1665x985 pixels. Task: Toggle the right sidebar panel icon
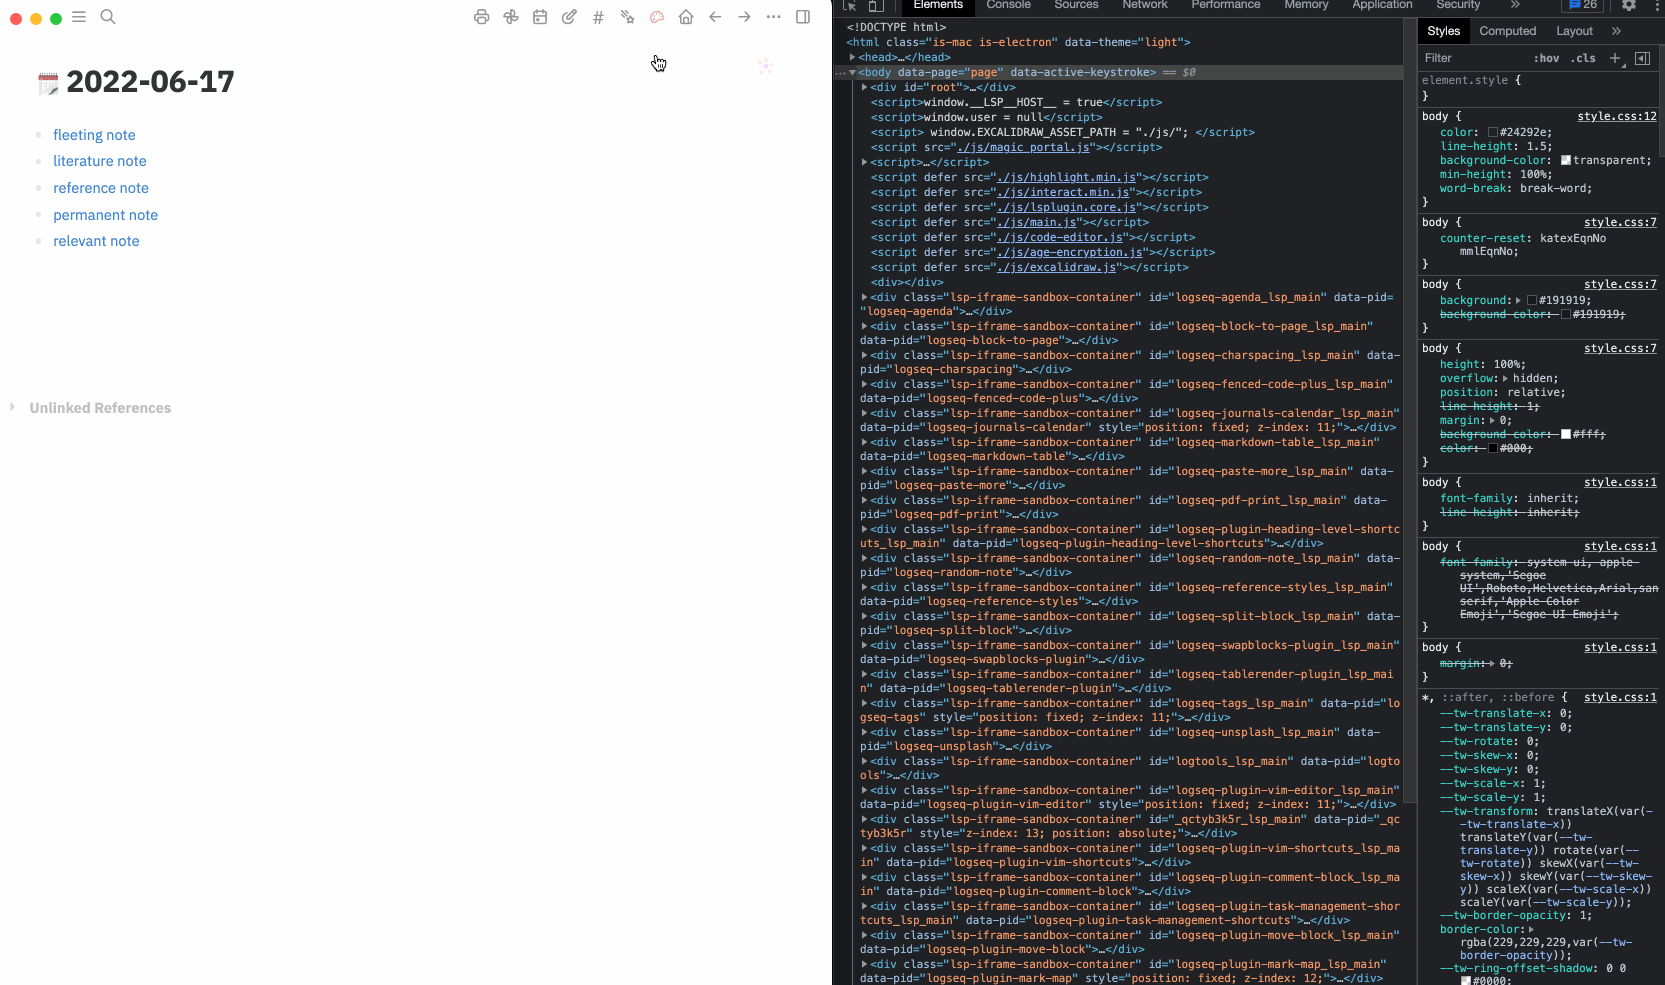(803, 17)
